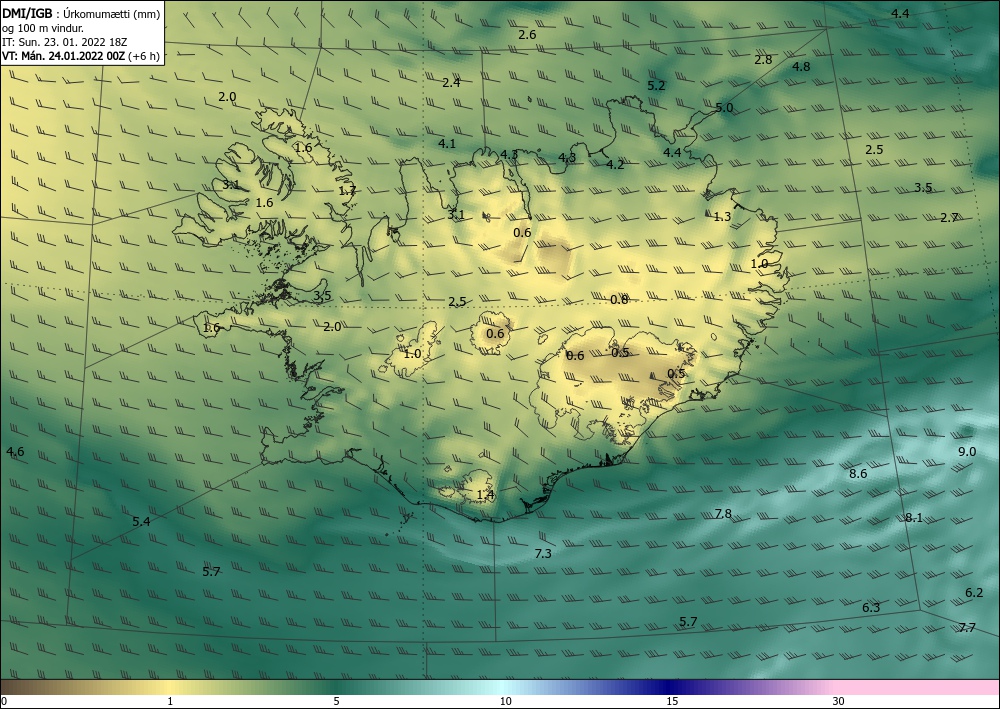The height and width of the screenshot is (709, 1000).
Task: Click the 1.4 value on Mýrdalsjökull glacier
Action: pos(485,495)
